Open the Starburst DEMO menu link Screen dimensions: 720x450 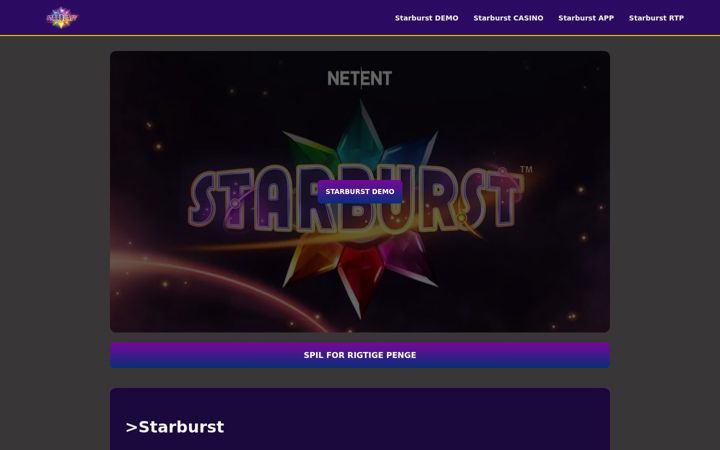(427, 18)
